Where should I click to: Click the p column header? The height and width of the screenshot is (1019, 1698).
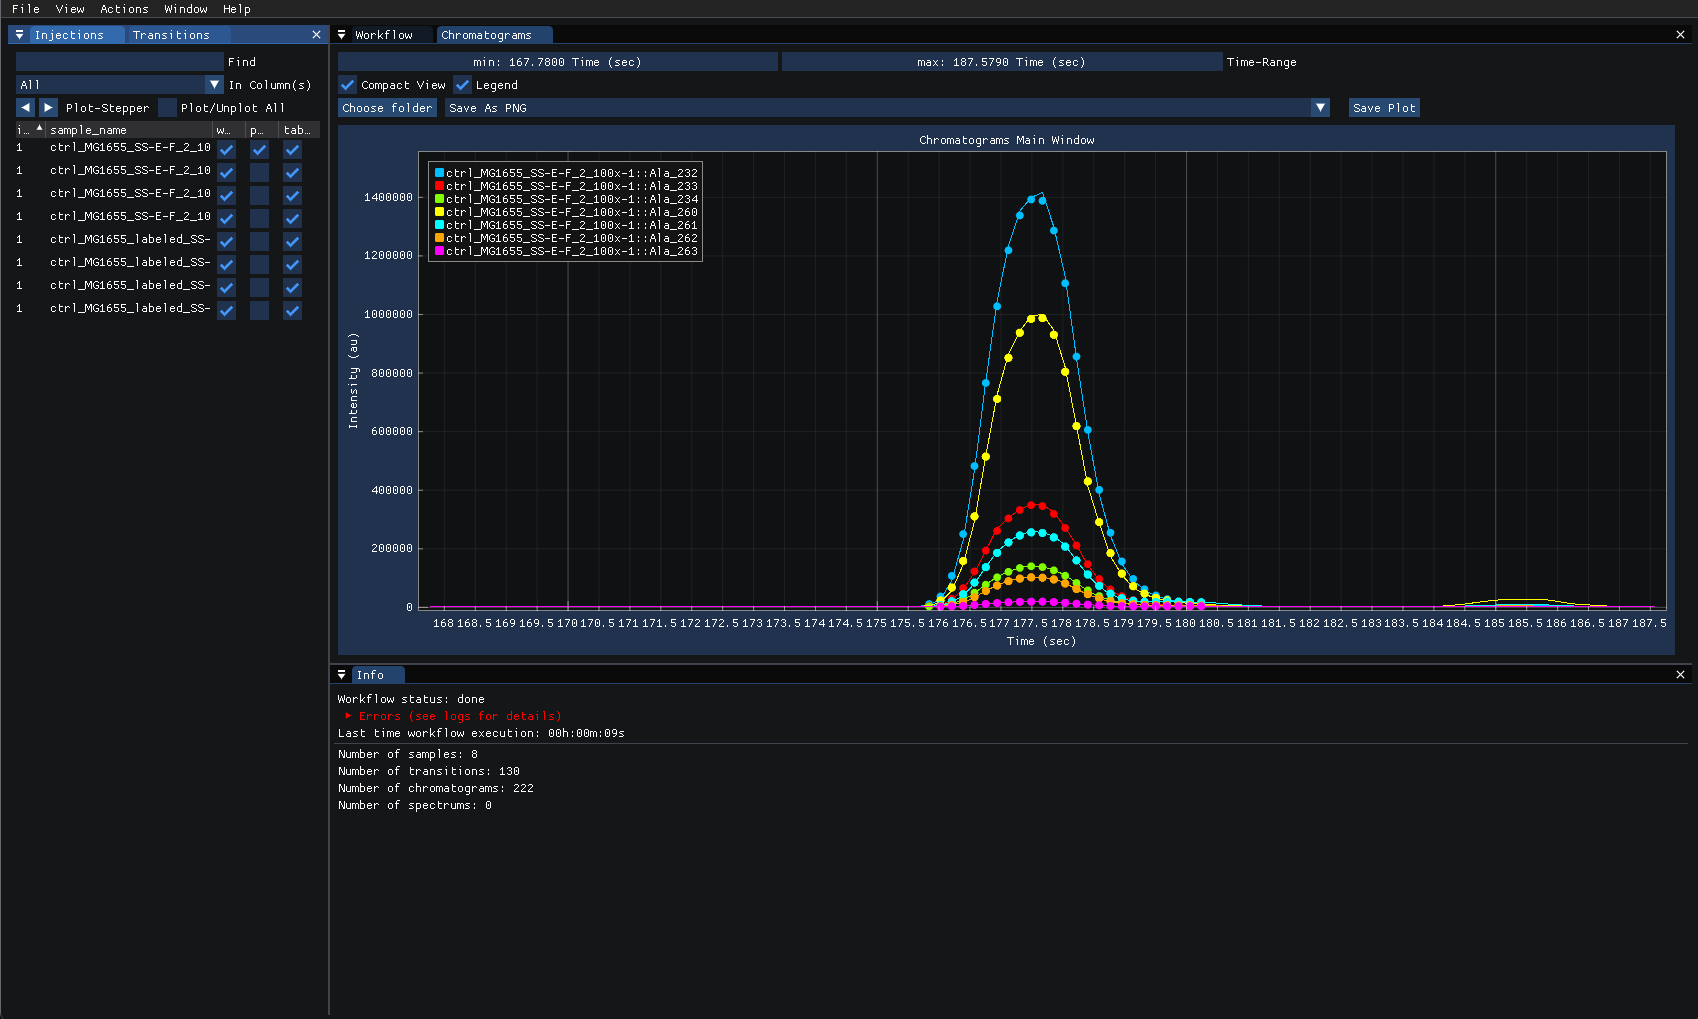[262, 130]
